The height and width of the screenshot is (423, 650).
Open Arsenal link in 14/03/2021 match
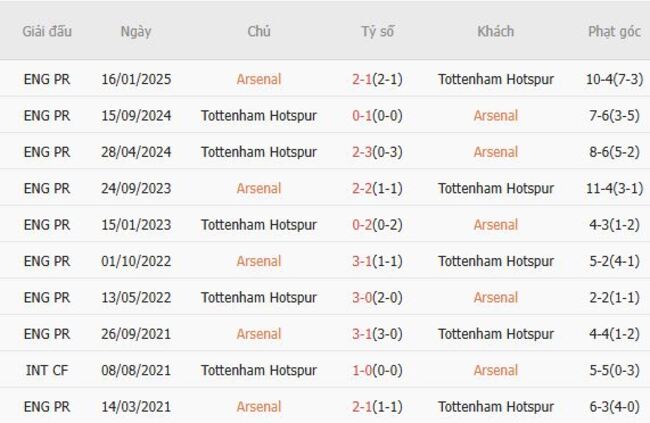[259, 407]
